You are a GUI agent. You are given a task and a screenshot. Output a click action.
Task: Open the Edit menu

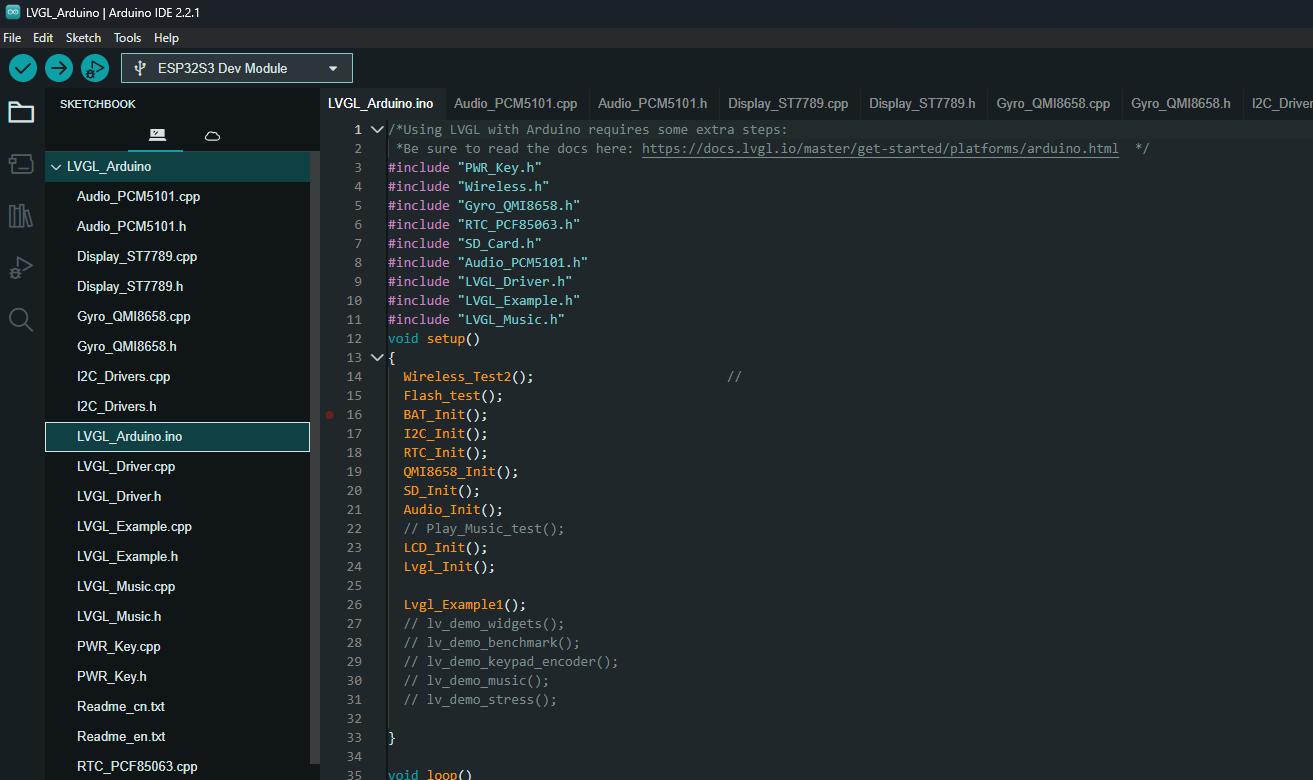pos(43,38)
